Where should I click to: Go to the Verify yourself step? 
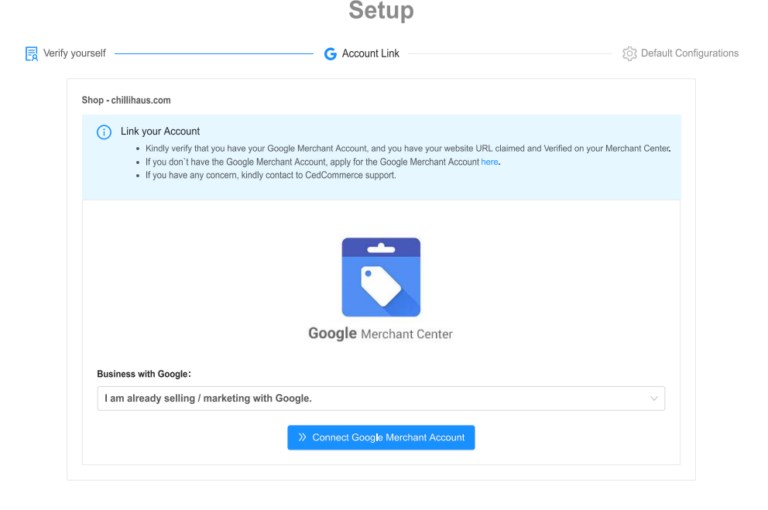click(74, 53)
